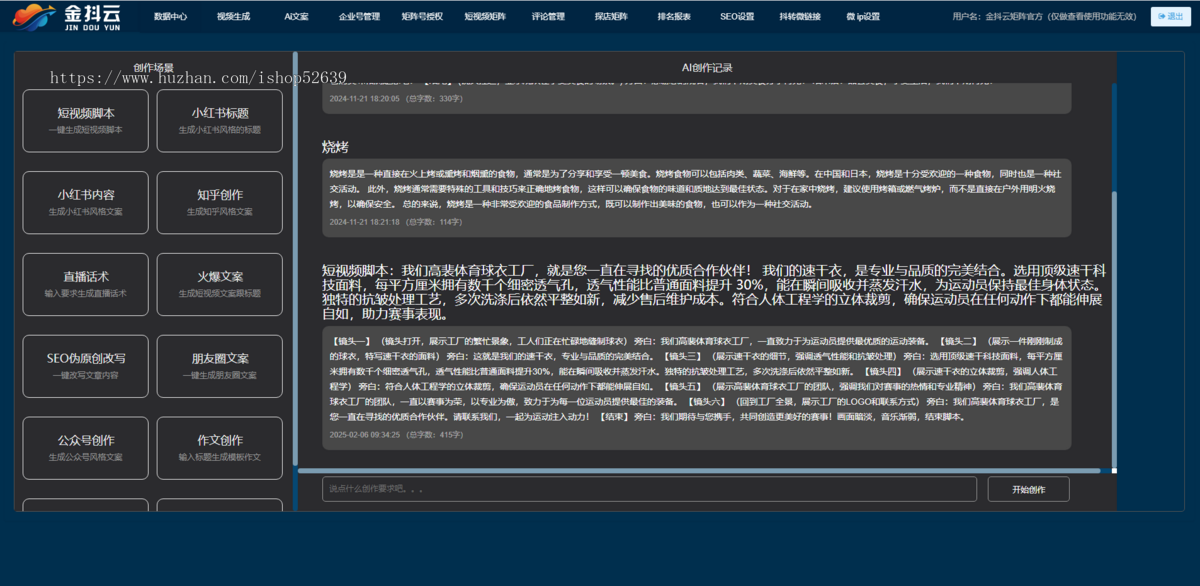The height and width of the screenshot is (586, 1200).
Task: Click the horizontal scrollbar under the records
Action: pyautogui.click(x=698, y=470)
